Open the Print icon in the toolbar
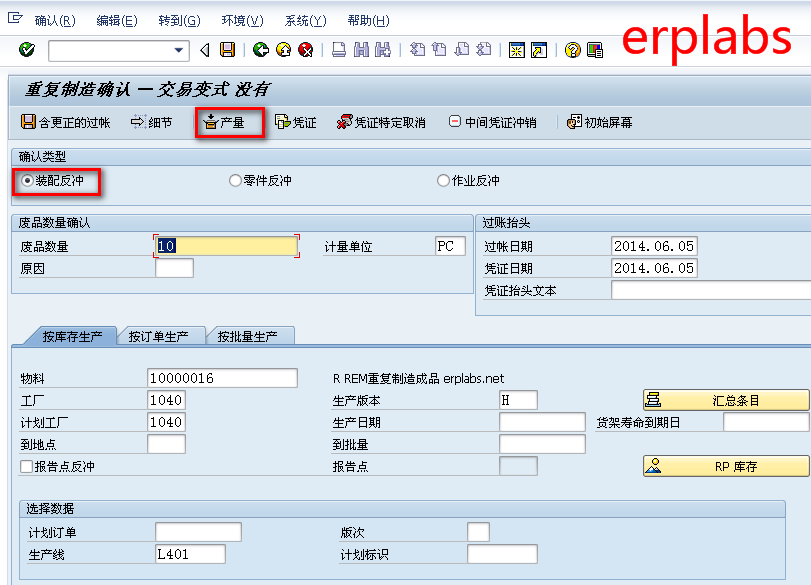The height and width of the screenshot is (585, 811). (336, 51)
